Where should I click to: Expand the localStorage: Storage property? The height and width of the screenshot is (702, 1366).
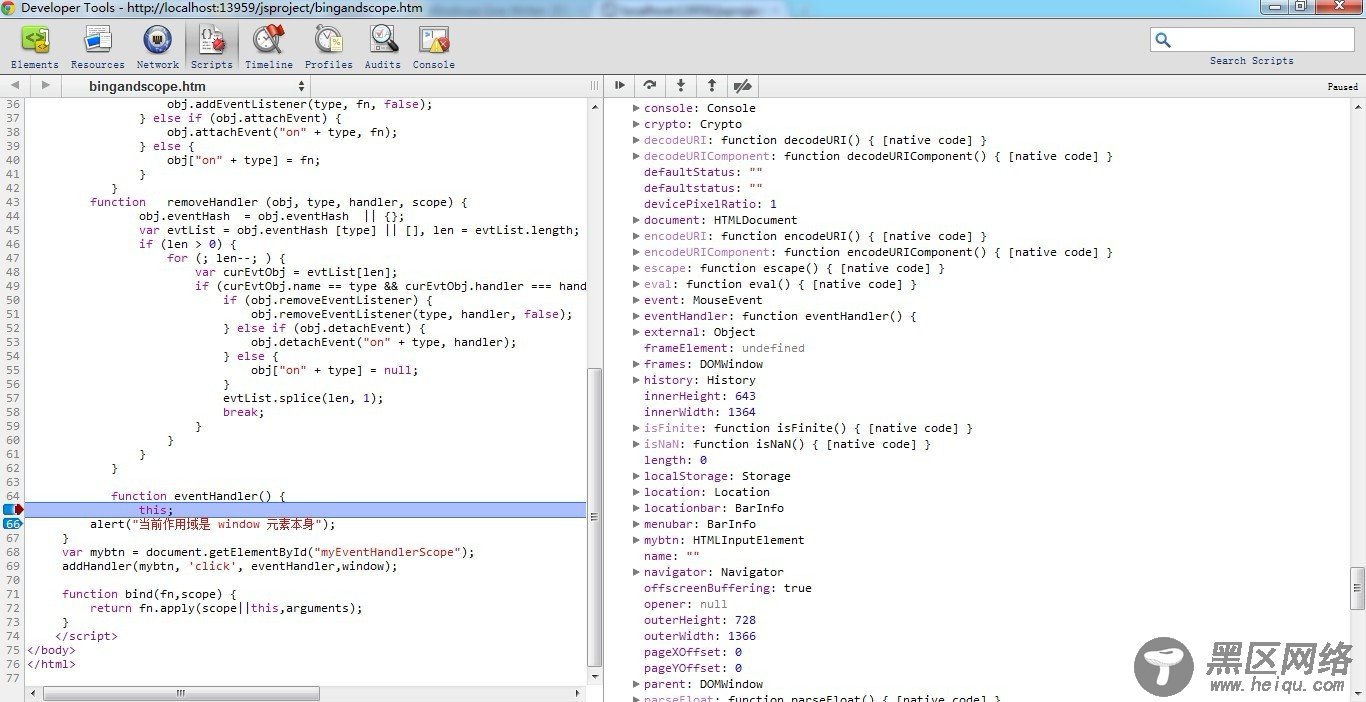636,476
